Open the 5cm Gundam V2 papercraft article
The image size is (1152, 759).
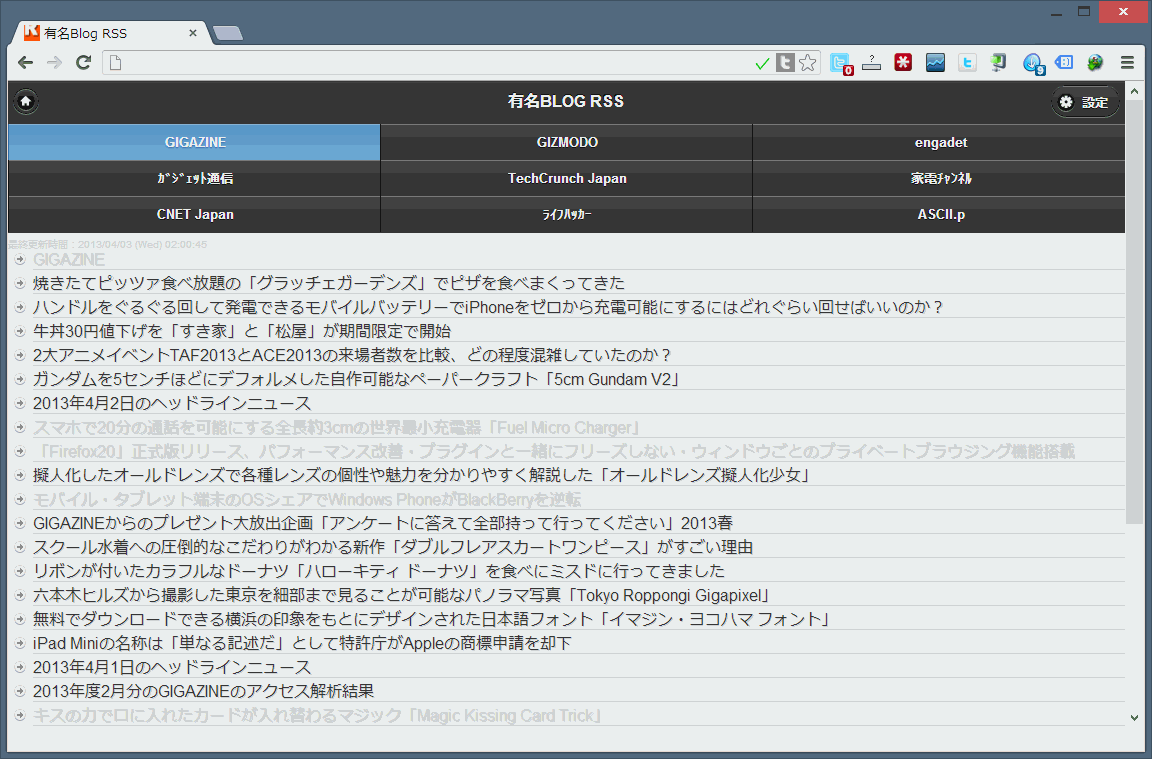click(x=356, y=379)
